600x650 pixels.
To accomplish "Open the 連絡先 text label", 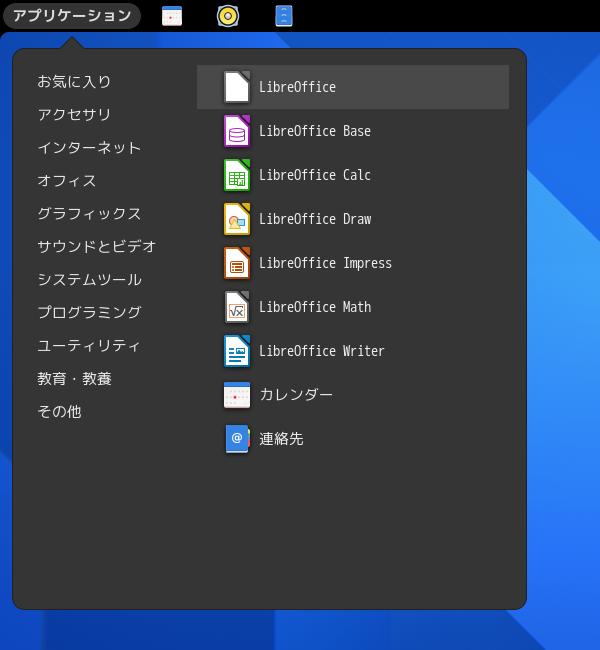I will [x=282, y=439].
